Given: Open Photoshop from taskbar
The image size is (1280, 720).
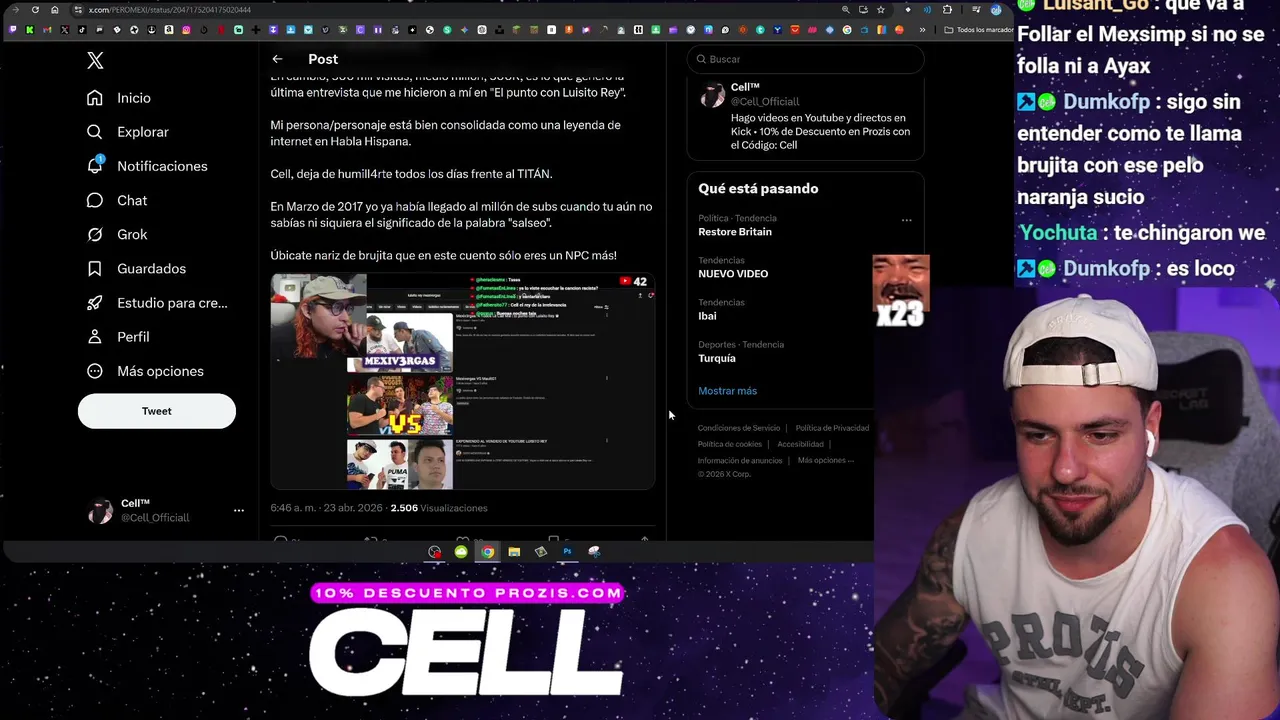Looking at the screenshot, I should [x=567, y=552].
